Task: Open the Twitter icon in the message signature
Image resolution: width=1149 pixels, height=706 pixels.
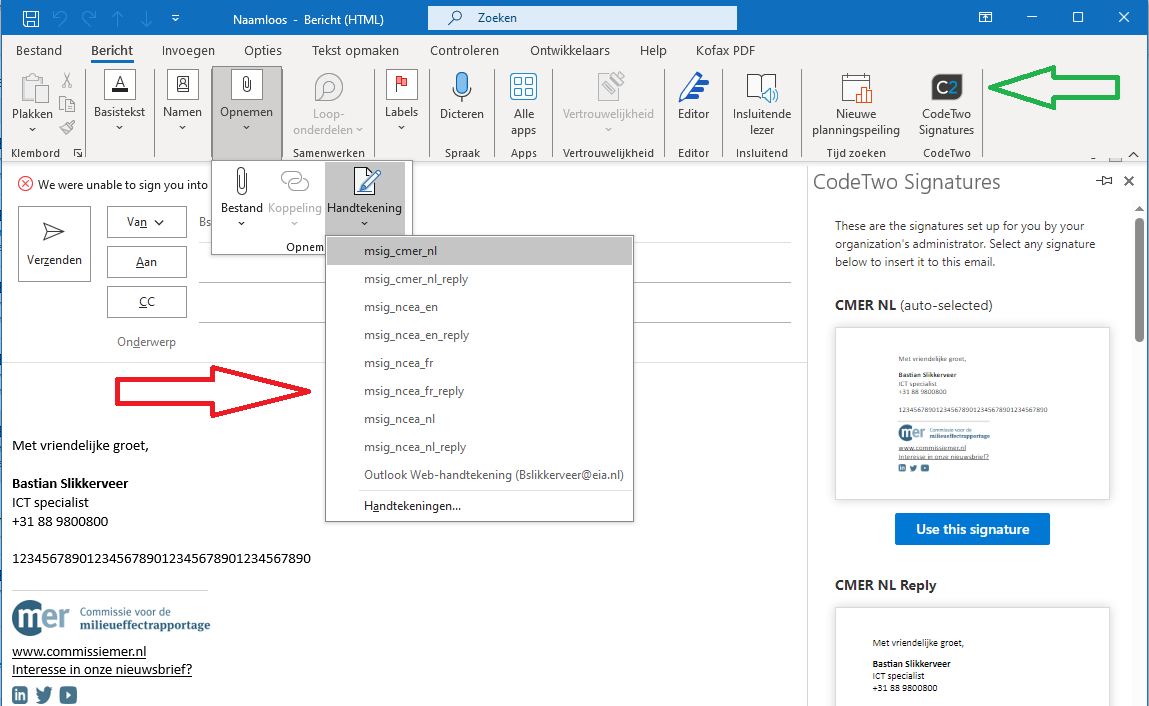Action: (x=44, y=695)
